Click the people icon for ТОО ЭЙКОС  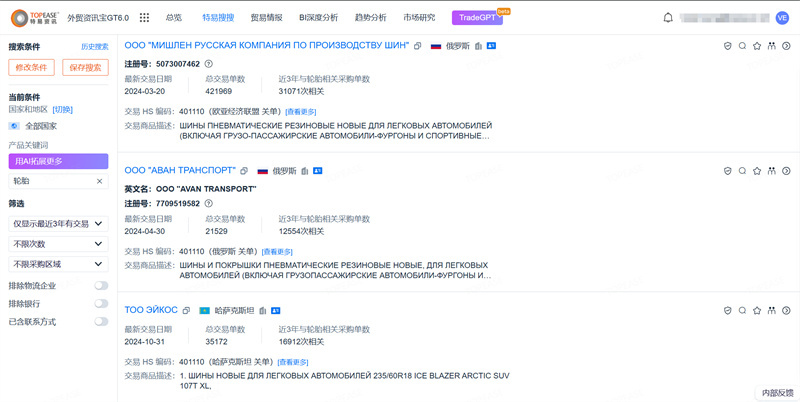(x=771, y=310)
